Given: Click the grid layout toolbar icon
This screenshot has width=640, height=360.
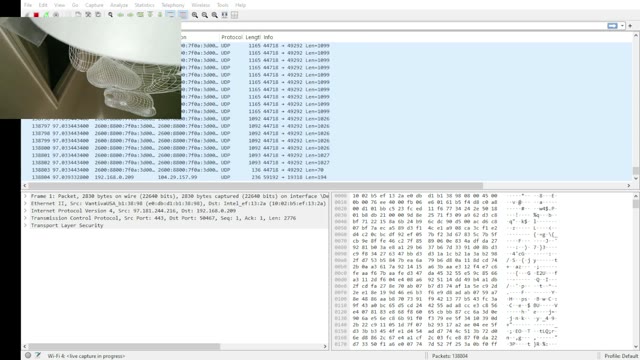Looking at the screenshot, I should [234, 15].
